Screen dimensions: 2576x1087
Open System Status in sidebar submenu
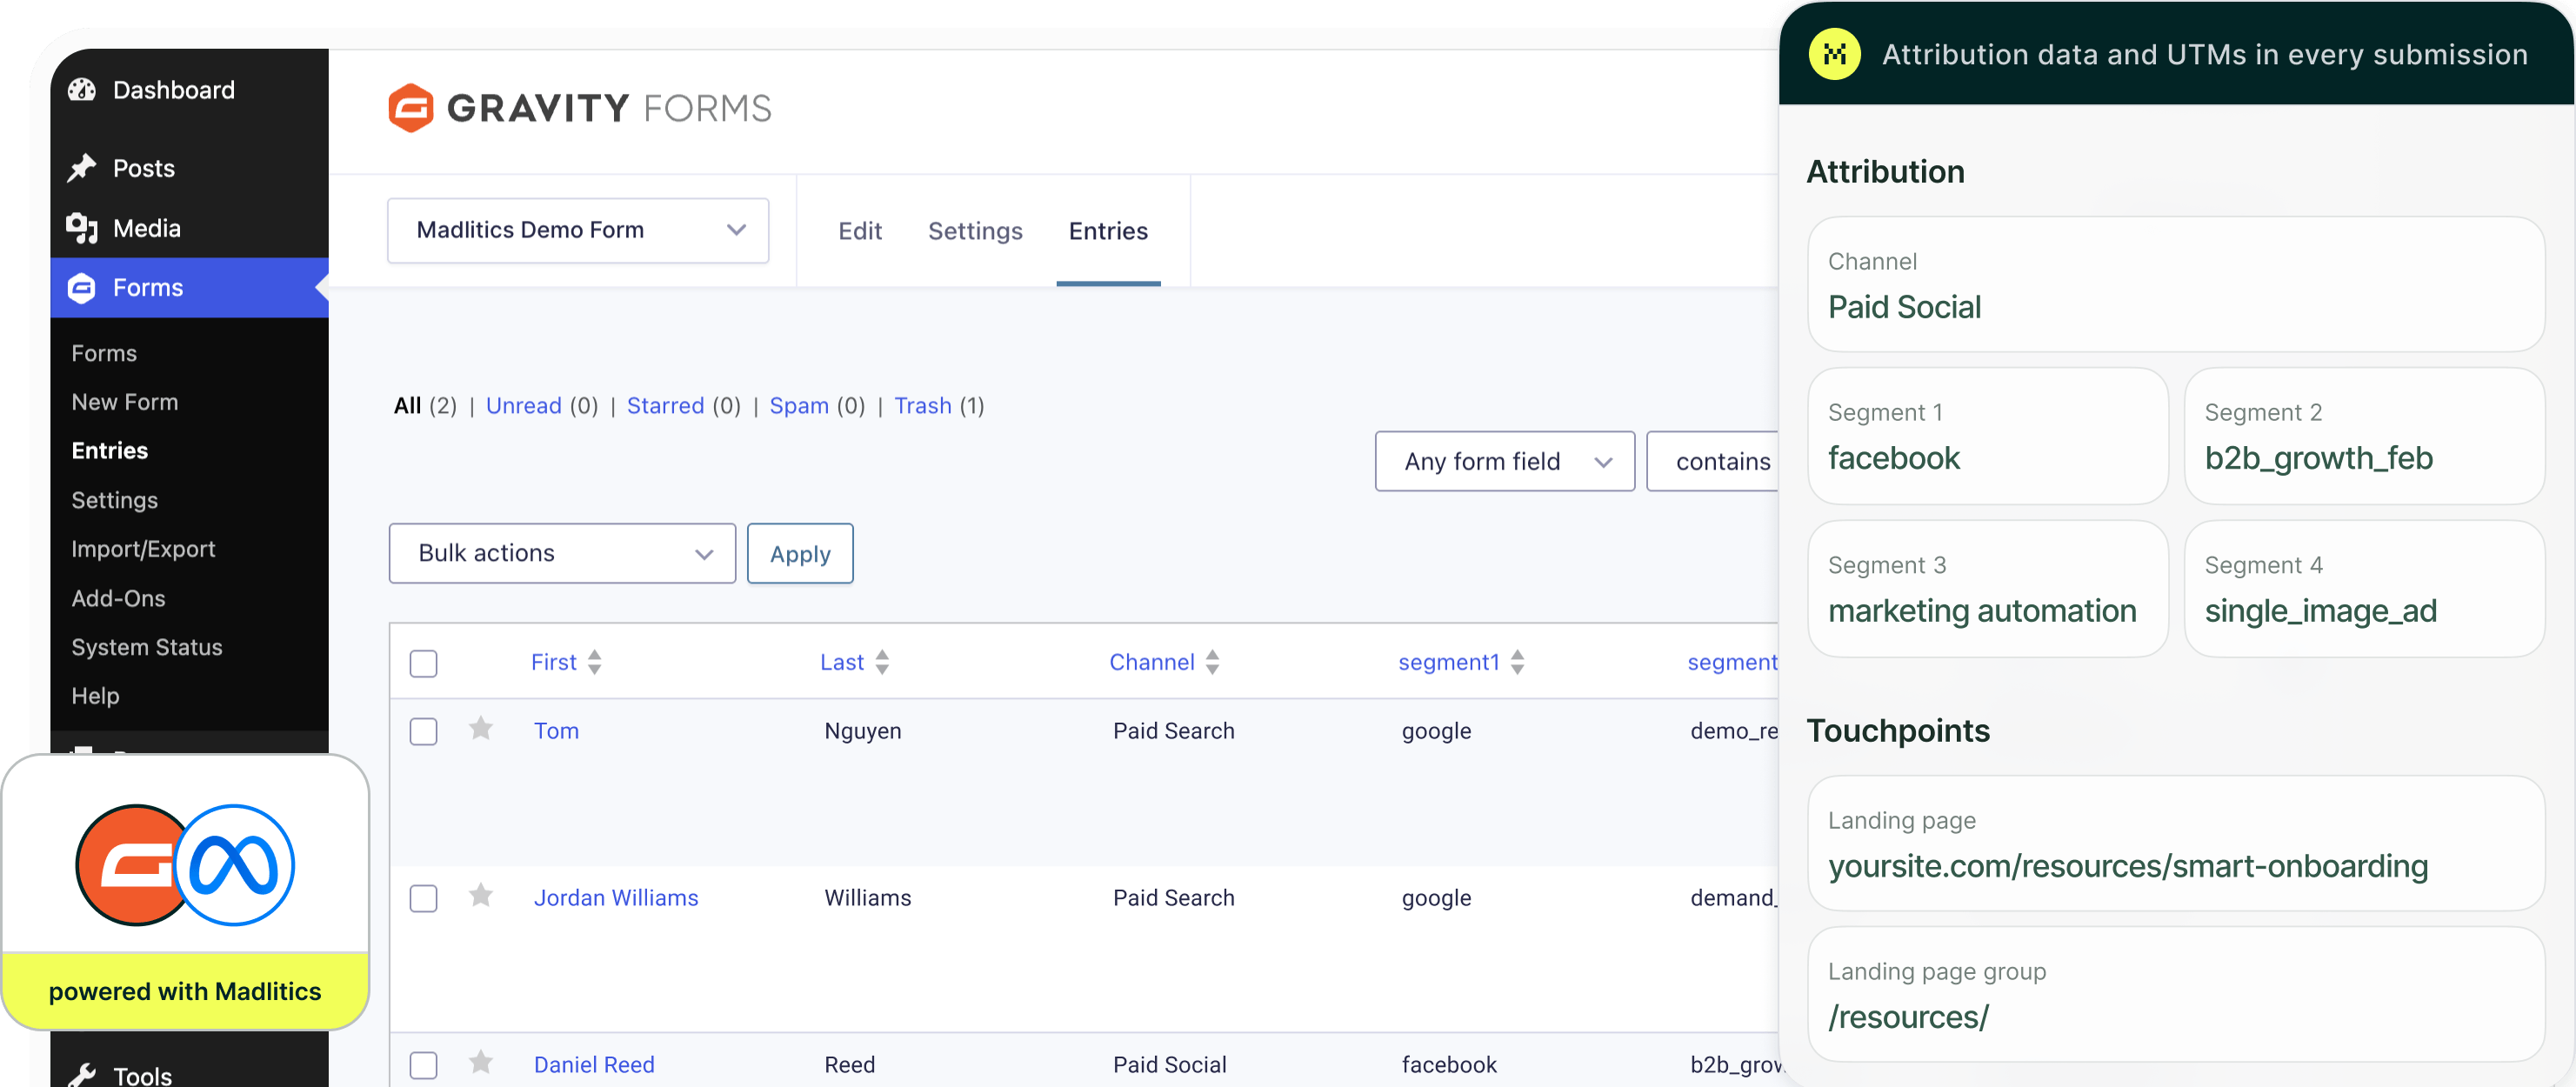tap(147, 647)
